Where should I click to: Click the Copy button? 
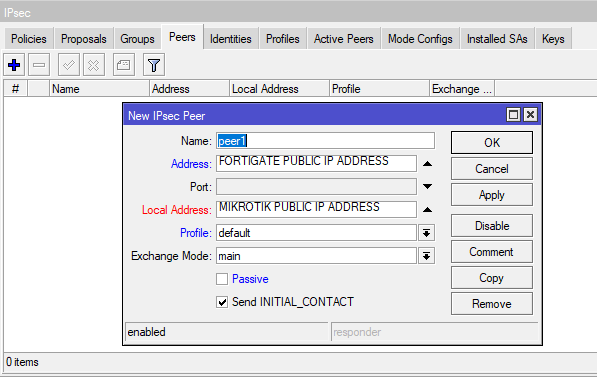click(x=492, y=278)
